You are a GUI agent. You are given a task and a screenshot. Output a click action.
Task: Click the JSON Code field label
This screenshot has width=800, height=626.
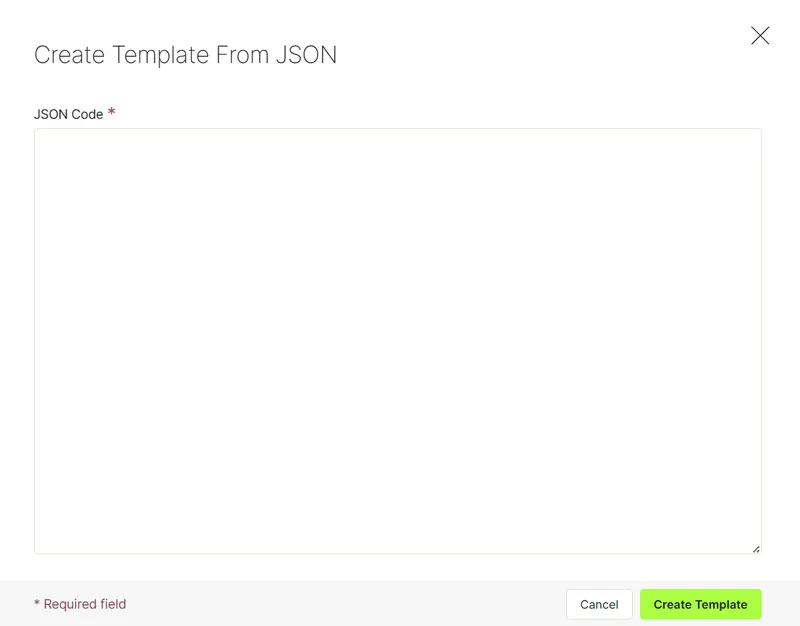tap(68, 114)
